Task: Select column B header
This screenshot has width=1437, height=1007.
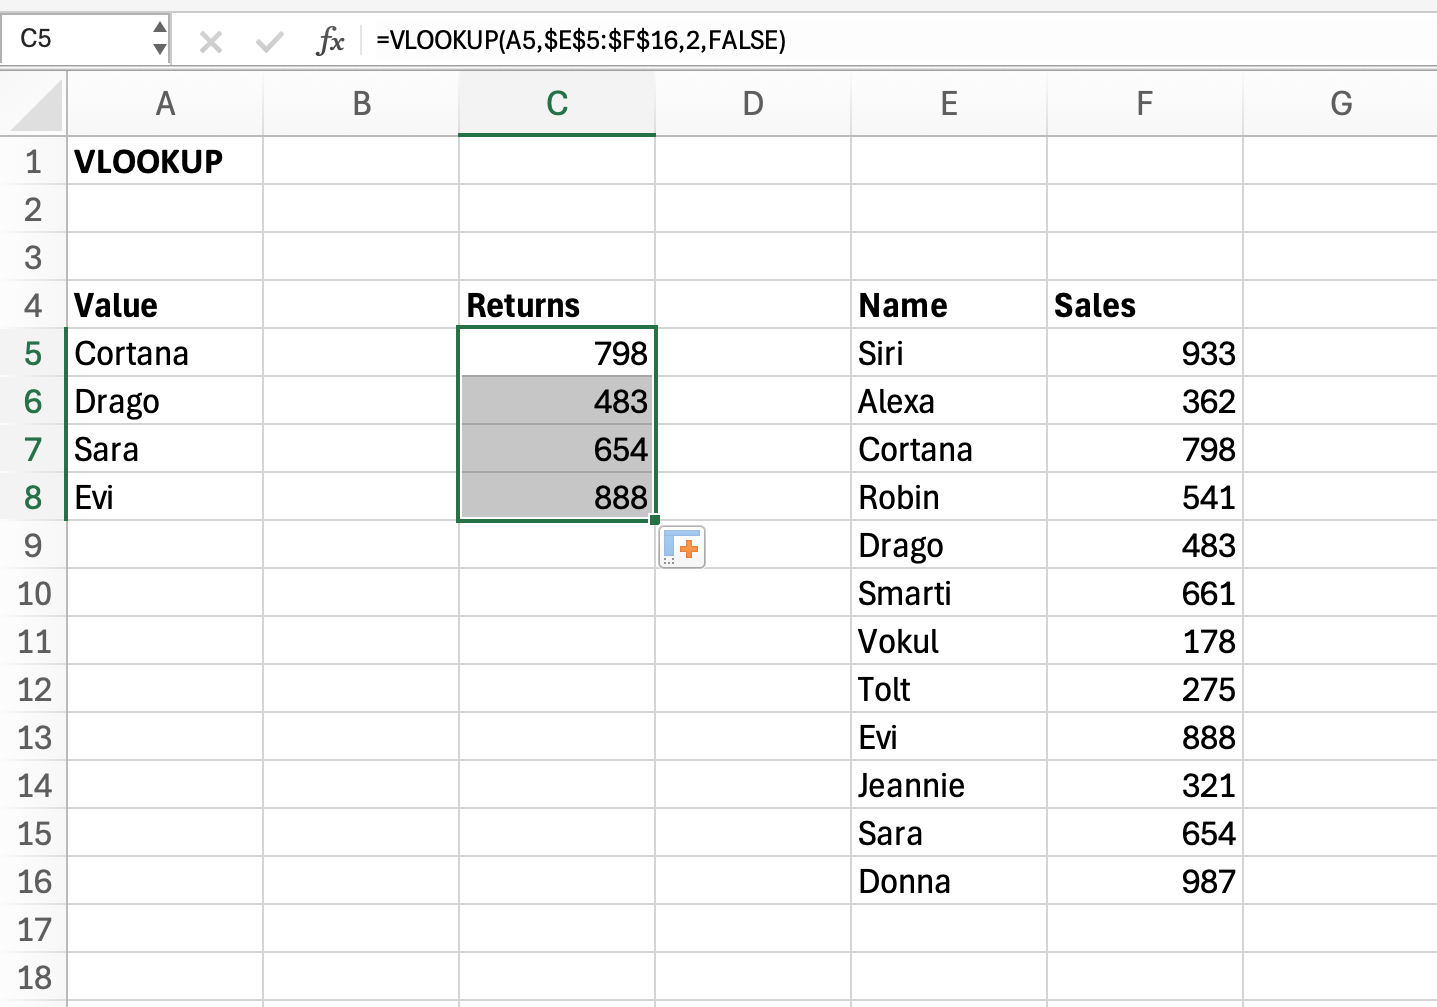Action: pos(361,104)
